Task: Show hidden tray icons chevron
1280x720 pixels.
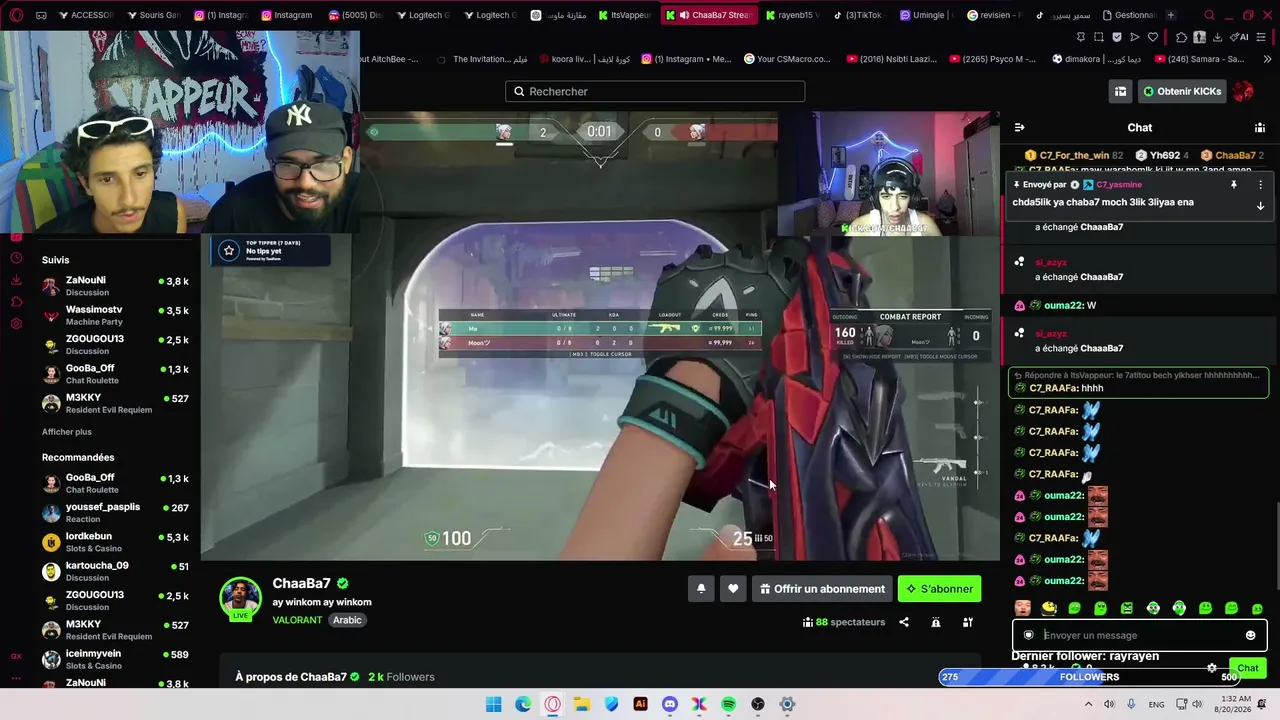Action: (x=1089, y=704)
